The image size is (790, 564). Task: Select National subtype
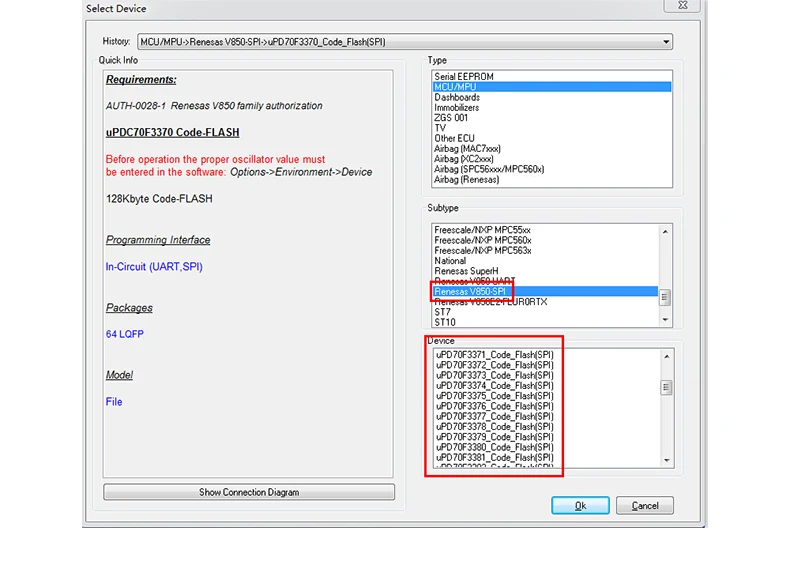545,261
